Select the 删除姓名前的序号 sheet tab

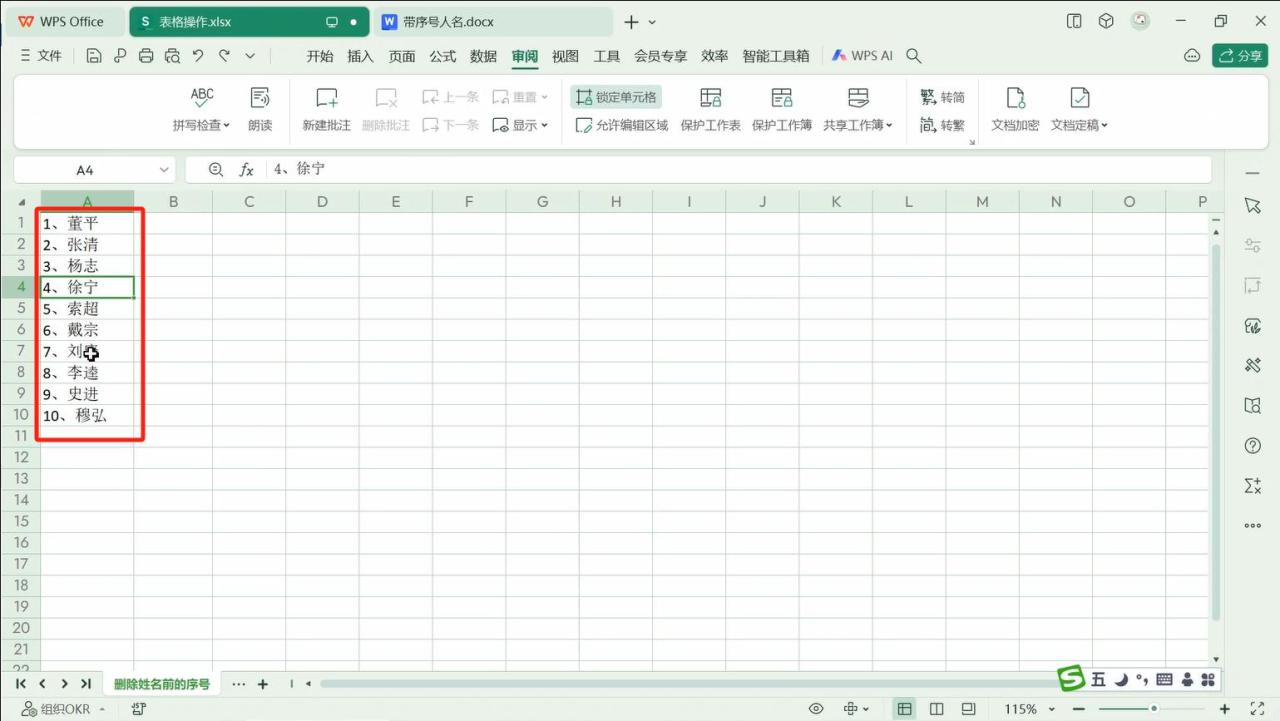click(162, 684)
